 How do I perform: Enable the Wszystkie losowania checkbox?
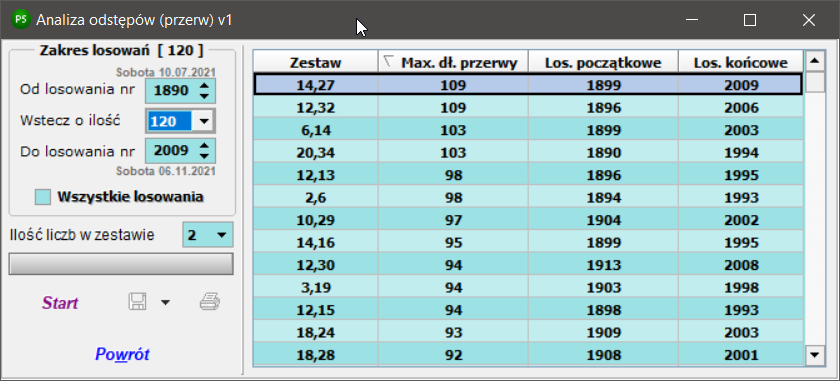tap(43, 197)
